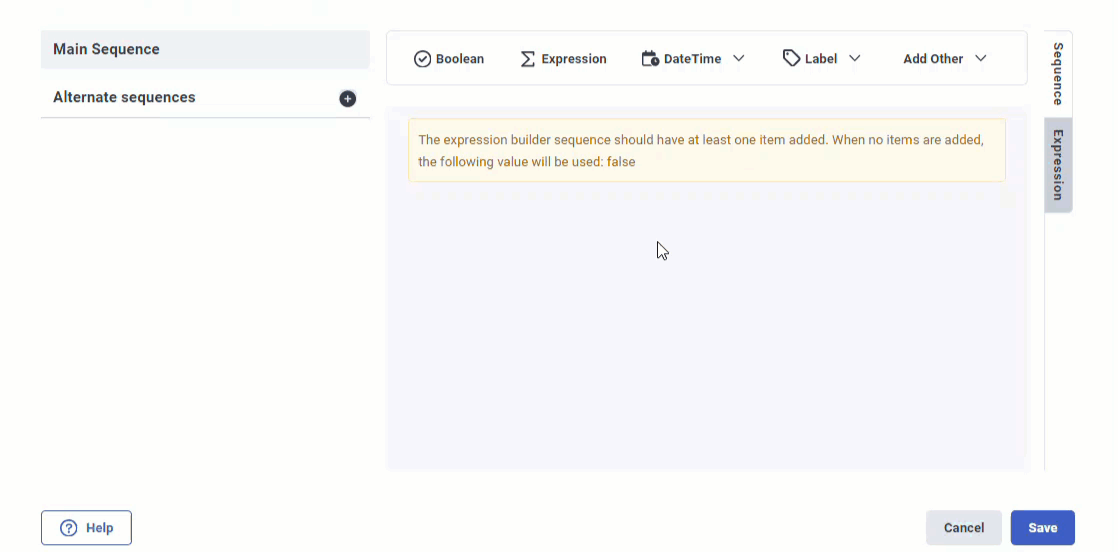
Task: Click the yellow sequence warning message
Action: [706, 151]
